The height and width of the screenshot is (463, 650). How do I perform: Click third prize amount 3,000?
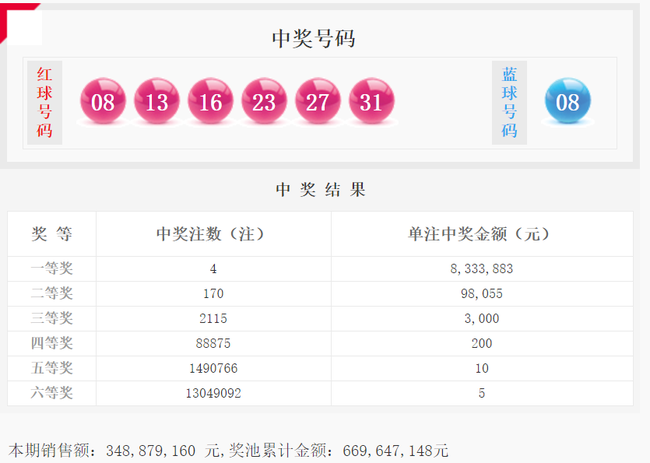(x=482, y=319)
